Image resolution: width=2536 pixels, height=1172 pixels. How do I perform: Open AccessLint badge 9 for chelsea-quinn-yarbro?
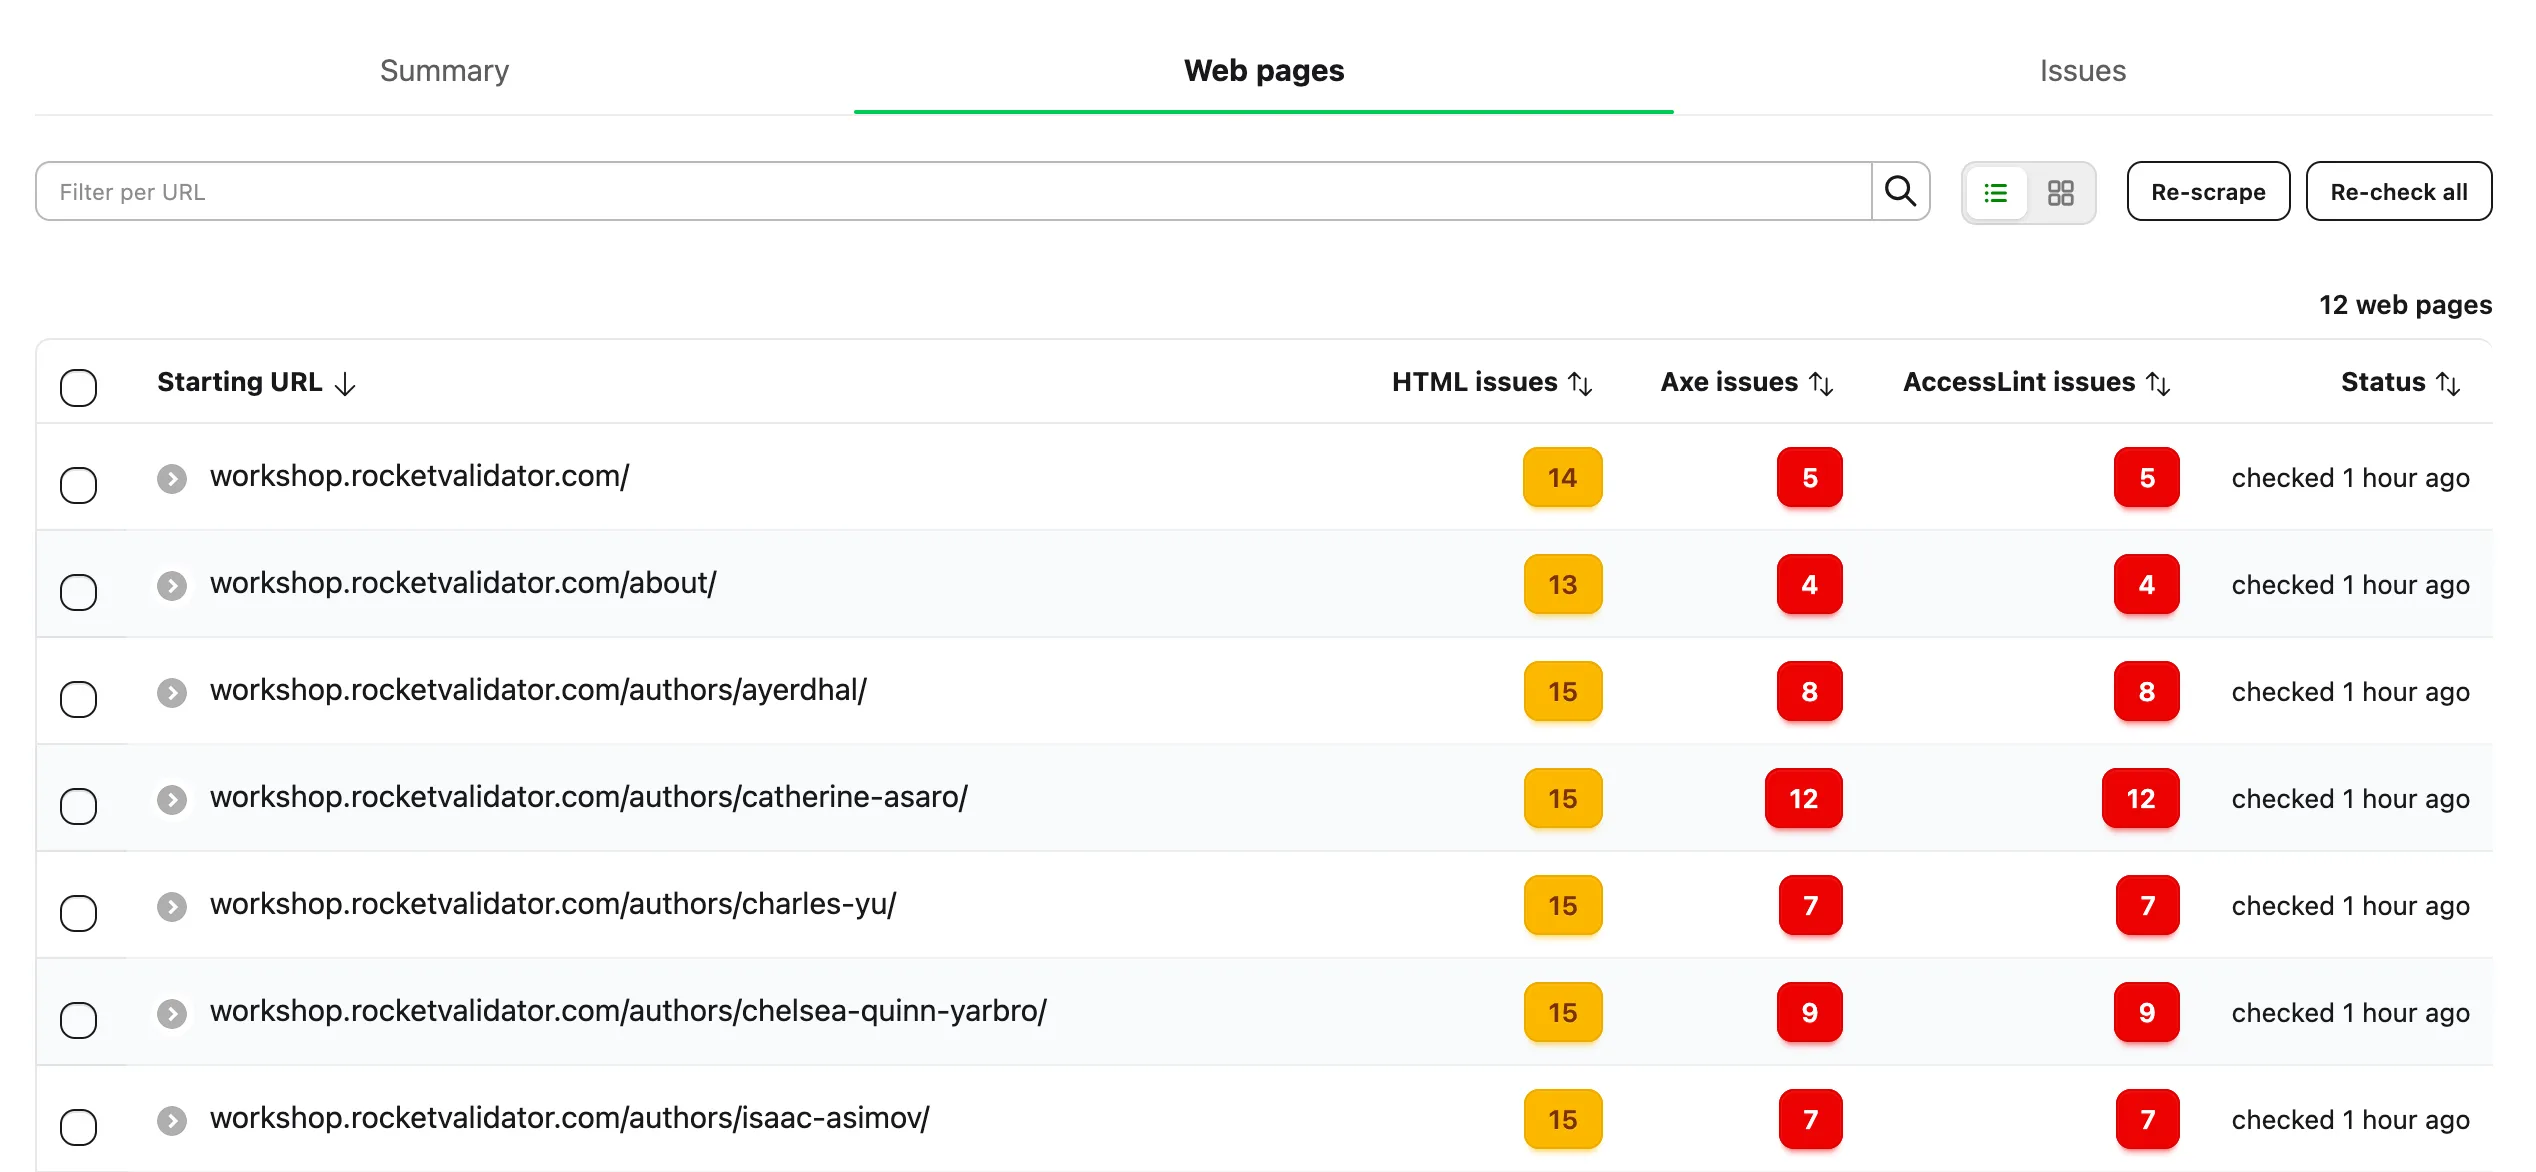2146,1012
